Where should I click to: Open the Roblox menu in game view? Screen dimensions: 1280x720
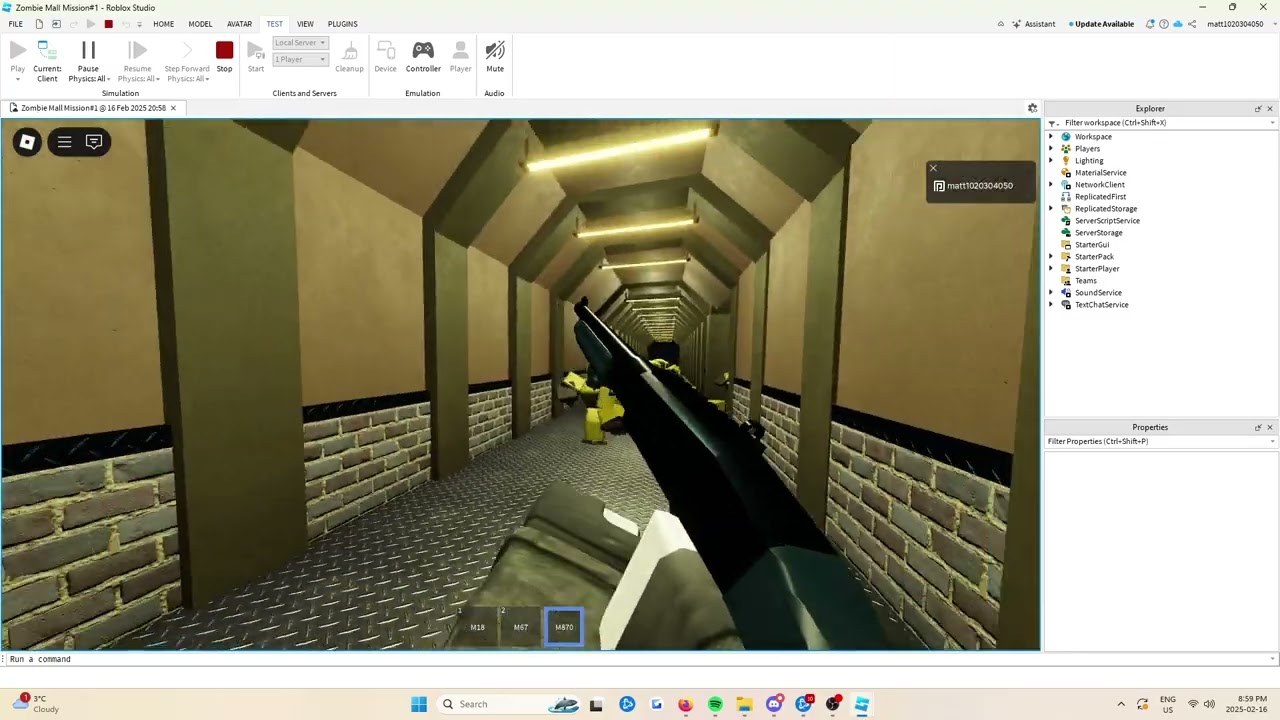[x=27, y=142]
